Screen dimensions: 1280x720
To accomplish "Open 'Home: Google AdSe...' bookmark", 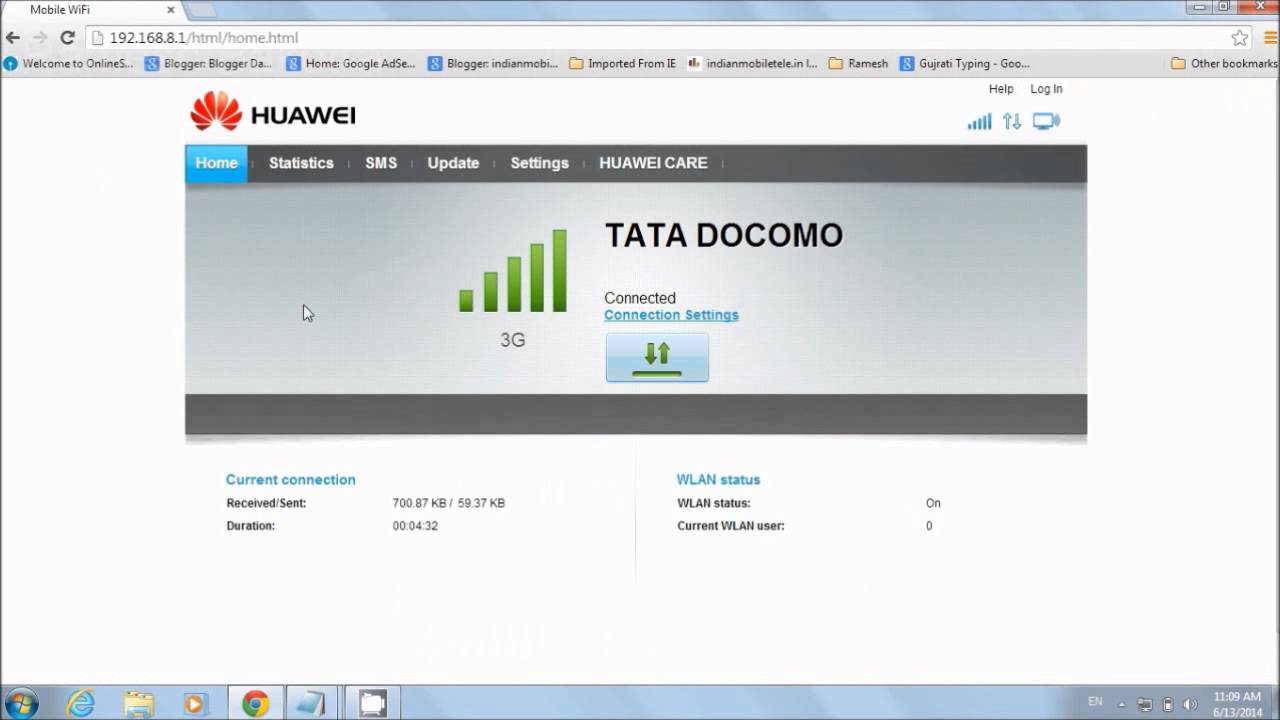I will 351,63.
